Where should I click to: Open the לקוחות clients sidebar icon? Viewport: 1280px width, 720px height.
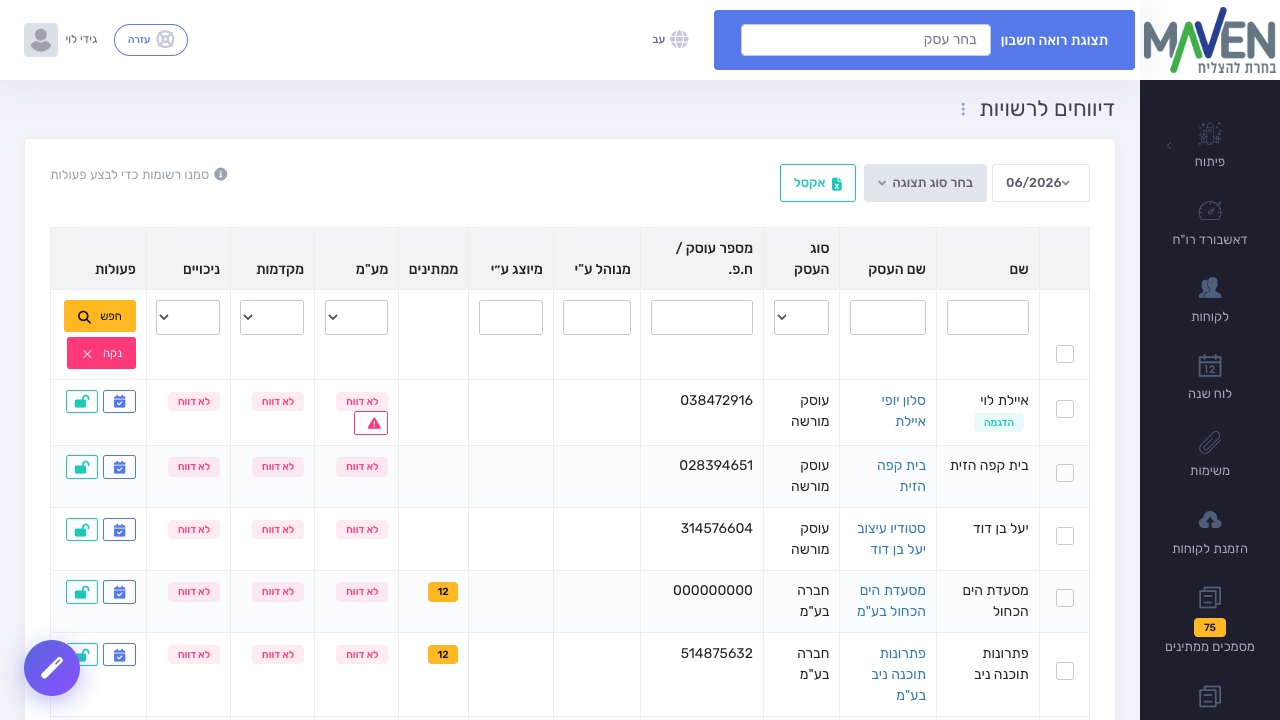1210,288
